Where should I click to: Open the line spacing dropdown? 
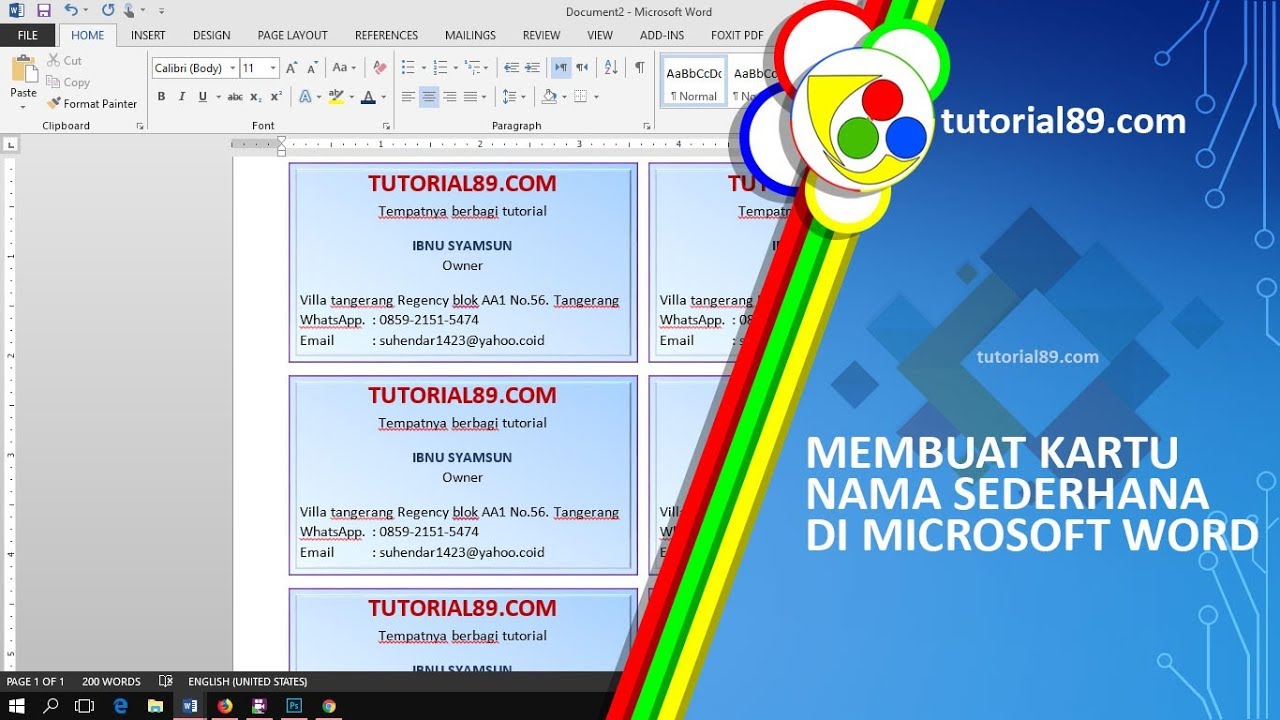click(513, 97)
